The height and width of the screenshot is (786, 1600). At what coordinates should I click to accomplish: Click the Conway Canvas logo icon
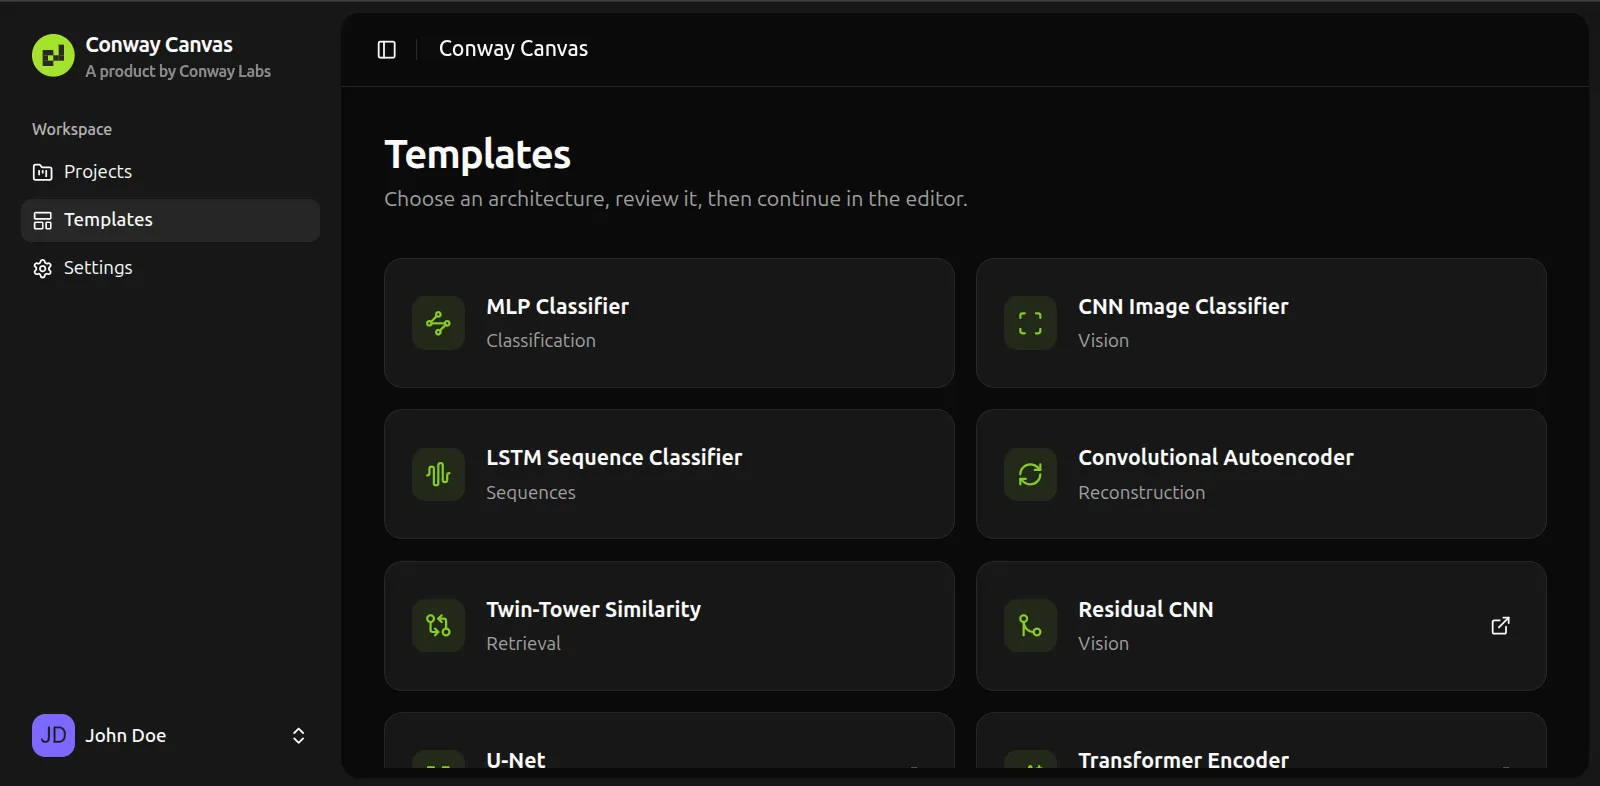(x=53, y=56)
